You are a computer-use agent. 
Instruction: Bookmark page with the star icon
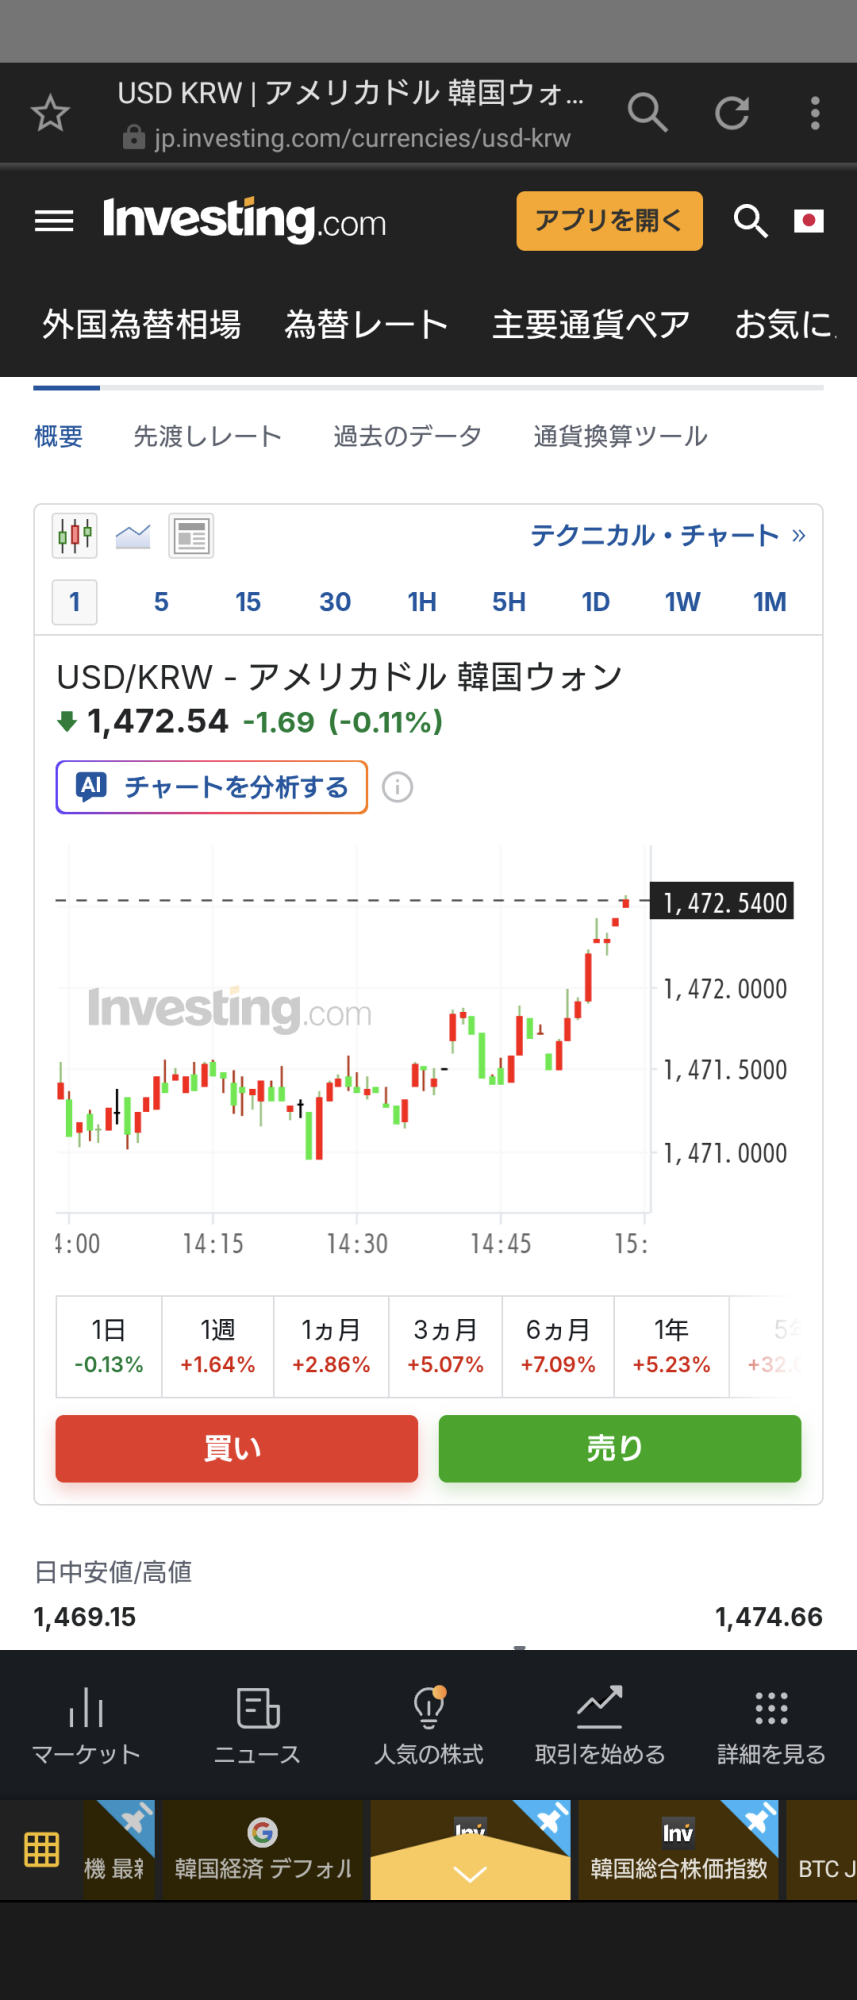pyautogui.click(x=50, y=113)
